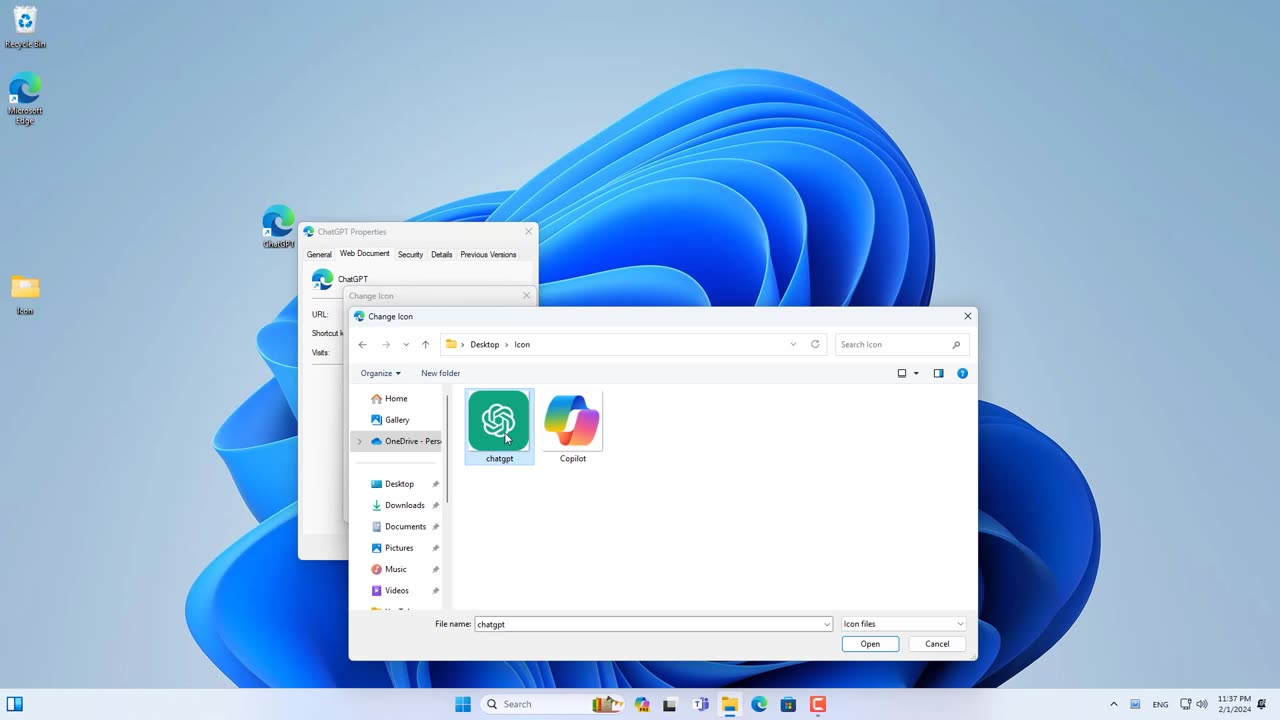Expand the OneDrive tree node
The image size is (1280, 720).
coord(360,441)
